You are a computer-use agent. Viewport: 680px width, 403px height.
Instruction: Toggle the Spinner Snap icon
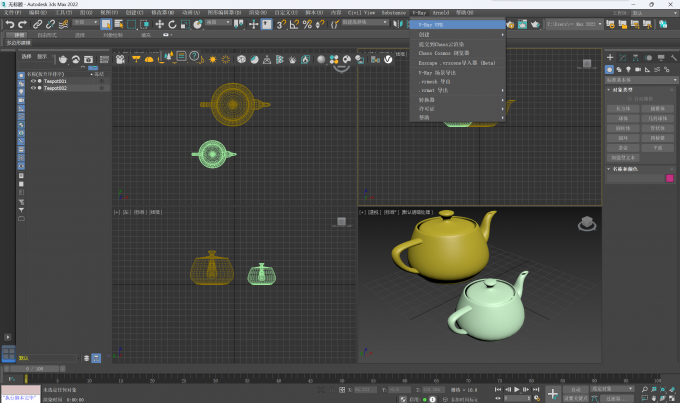(320, 24)
